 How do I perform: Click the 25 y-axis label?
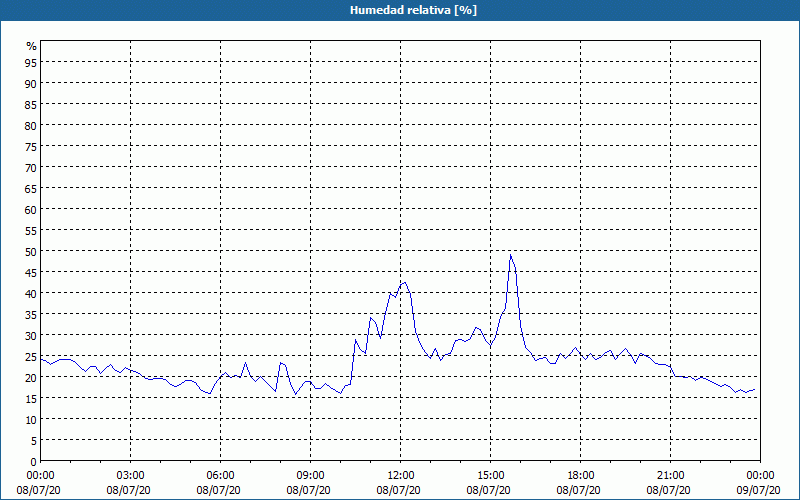click(31, 357)
